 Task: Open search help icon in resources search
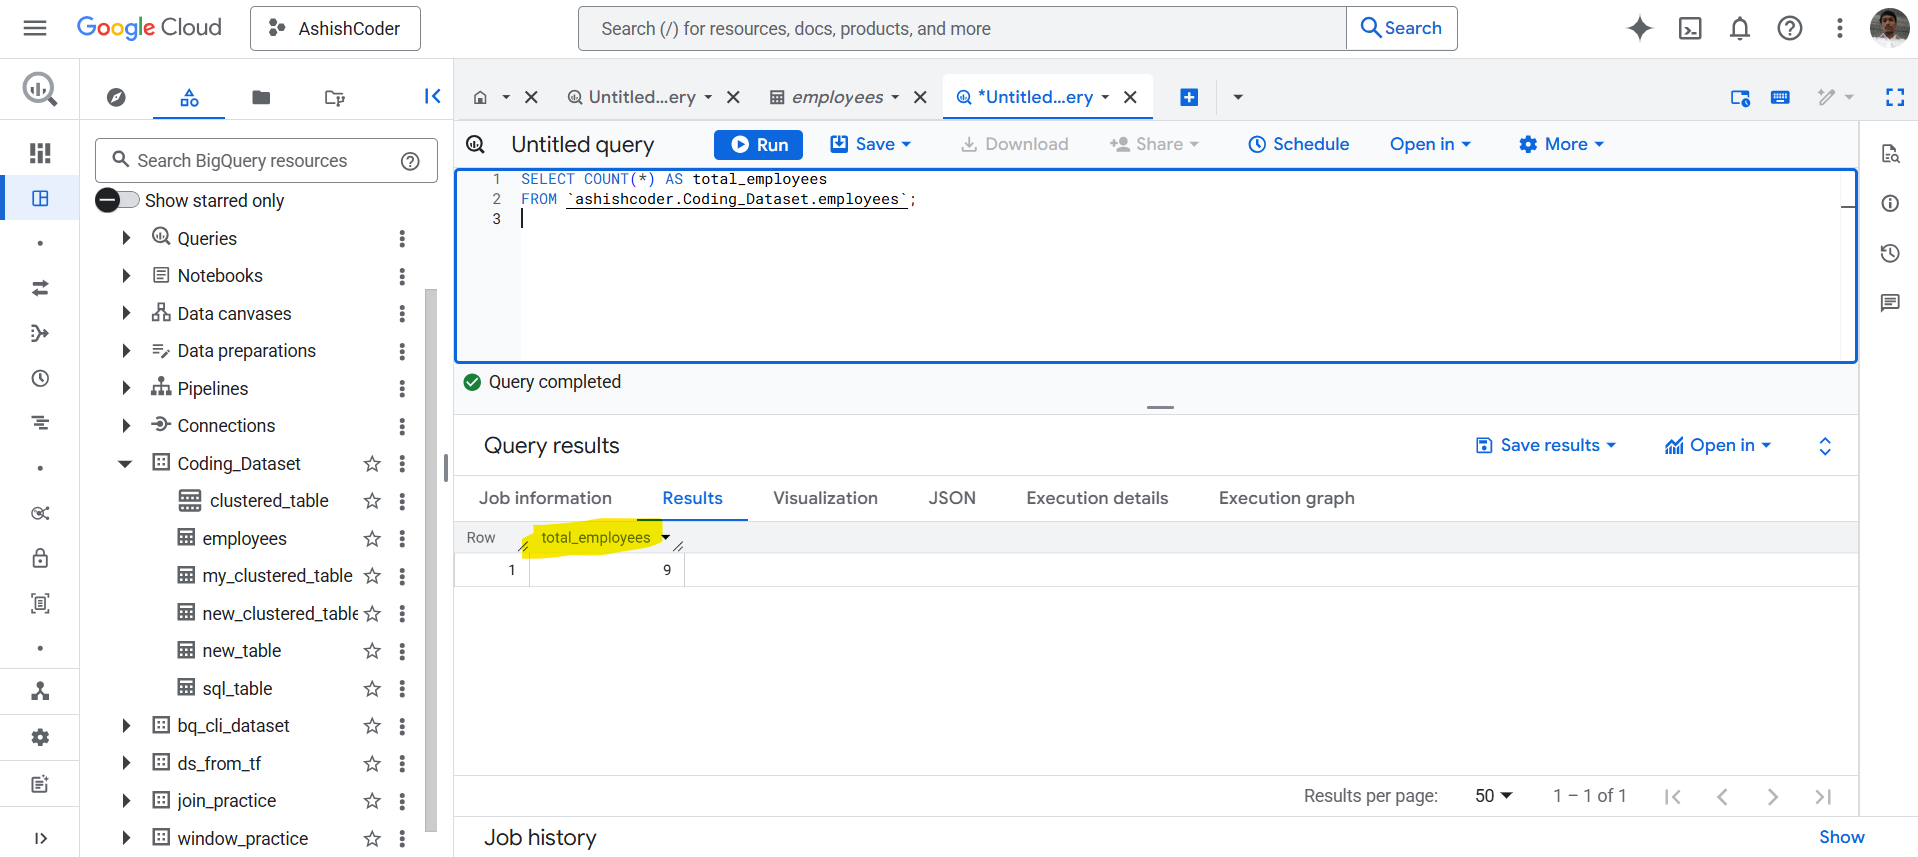coord(410,161)
